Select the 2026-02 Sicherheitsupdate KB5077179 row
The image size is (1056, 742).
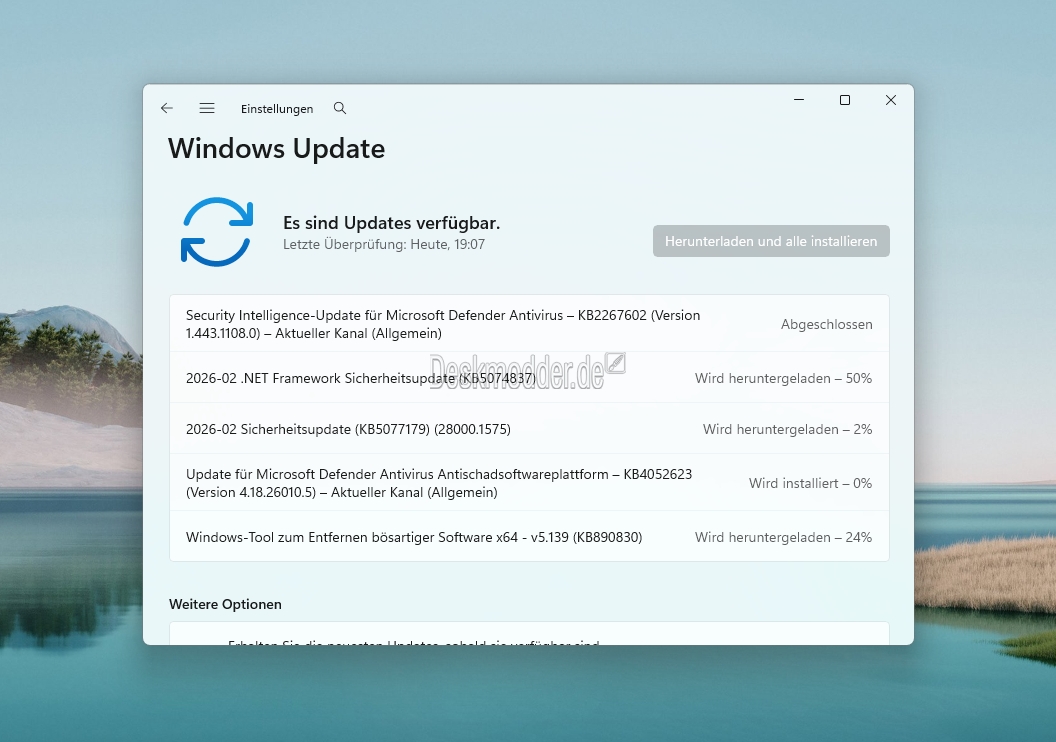coord(348,429)
